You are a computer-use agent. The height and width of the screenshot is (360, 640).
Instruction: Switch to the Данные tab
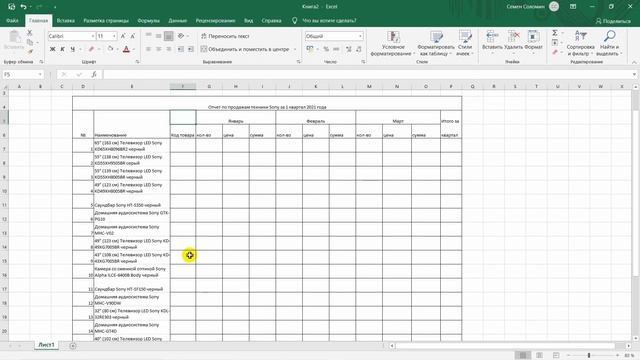point(178,20)
